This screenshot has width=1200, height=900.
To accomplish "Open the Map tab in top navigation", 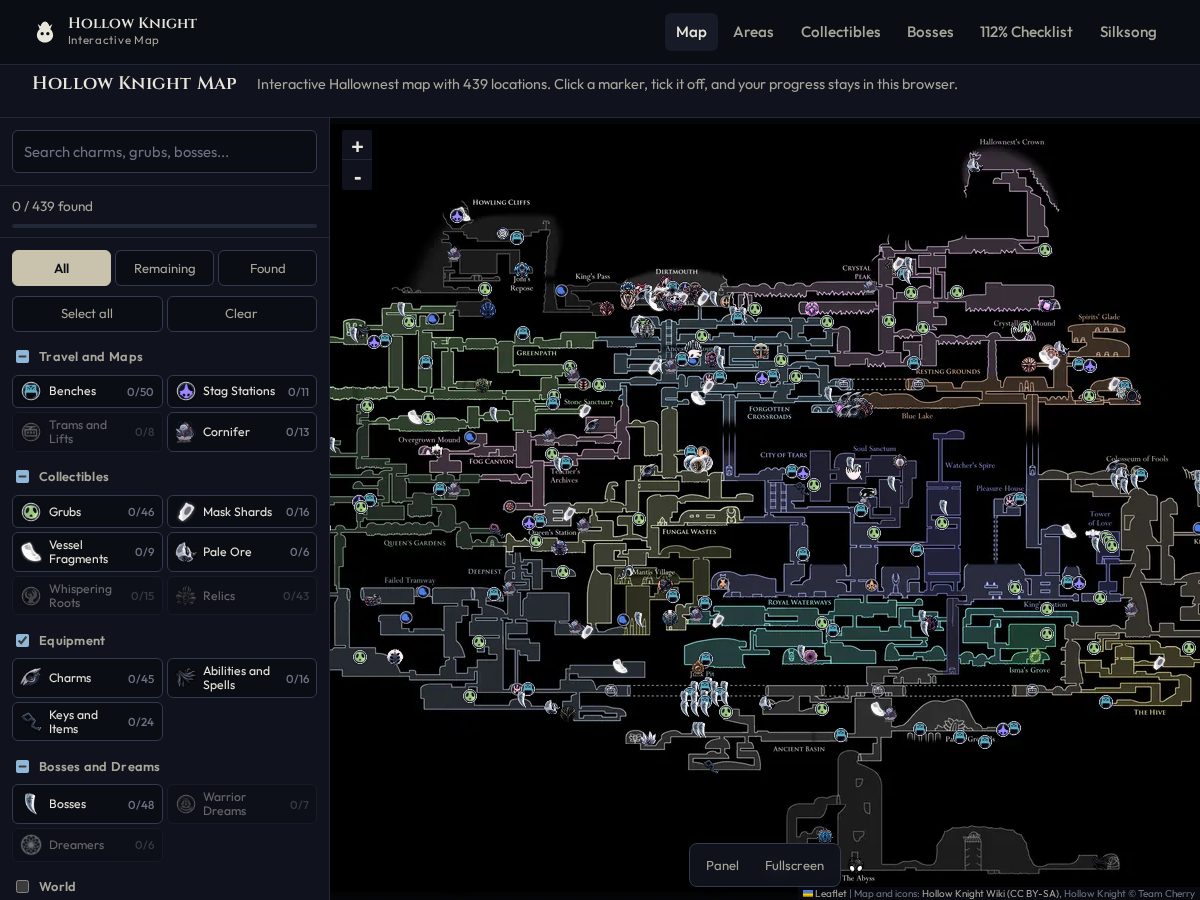I will [x=691, y=32].
